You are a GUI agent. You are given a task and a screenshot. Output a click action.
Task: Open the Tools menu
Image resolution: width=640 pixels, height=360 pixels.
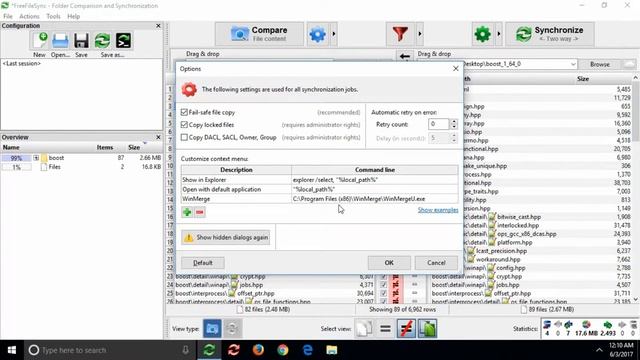coord(53,16)
